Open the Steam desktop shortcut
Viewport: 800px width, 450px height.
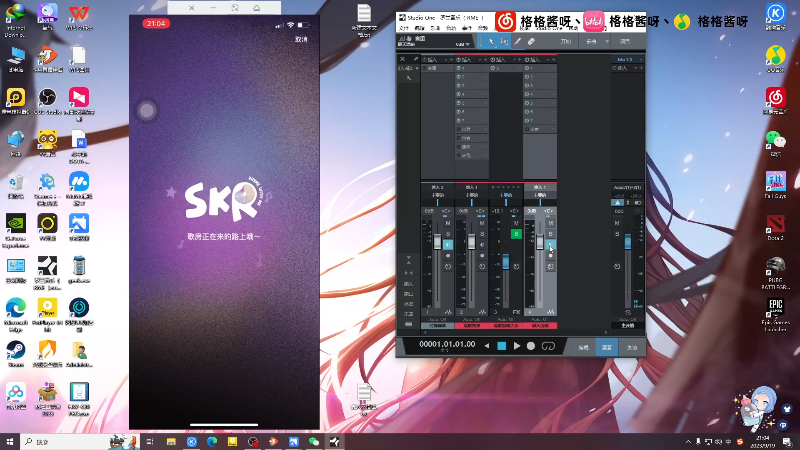[x=16, y=354]
